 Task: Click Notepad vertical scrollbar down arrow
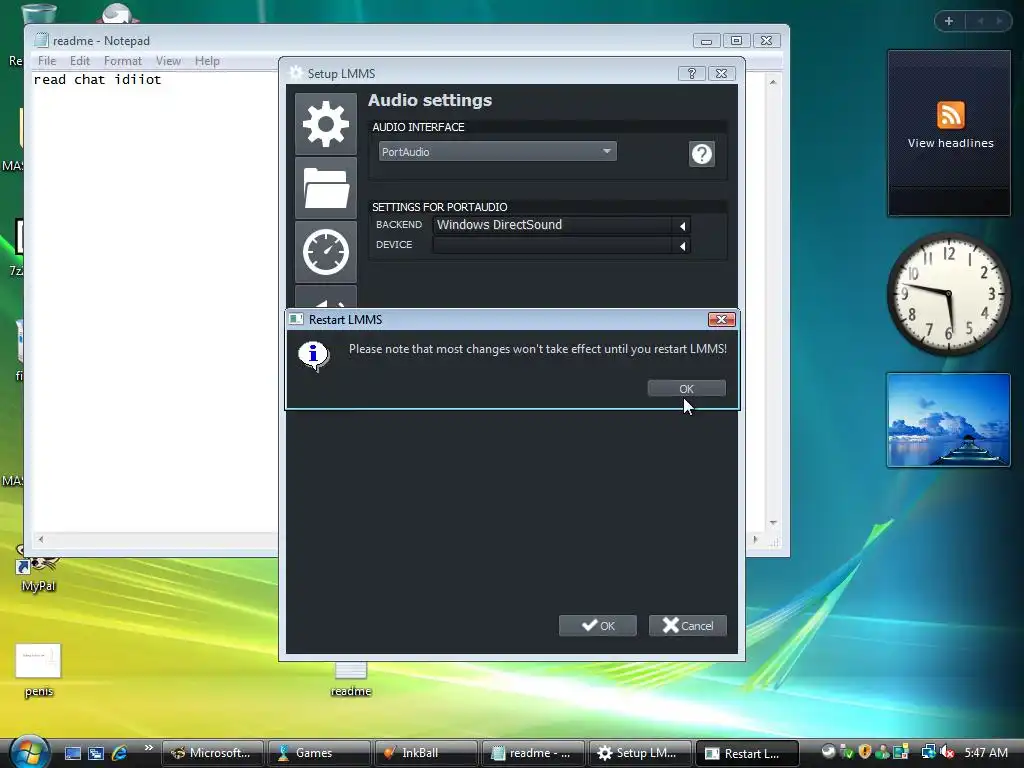pos(773,523)
